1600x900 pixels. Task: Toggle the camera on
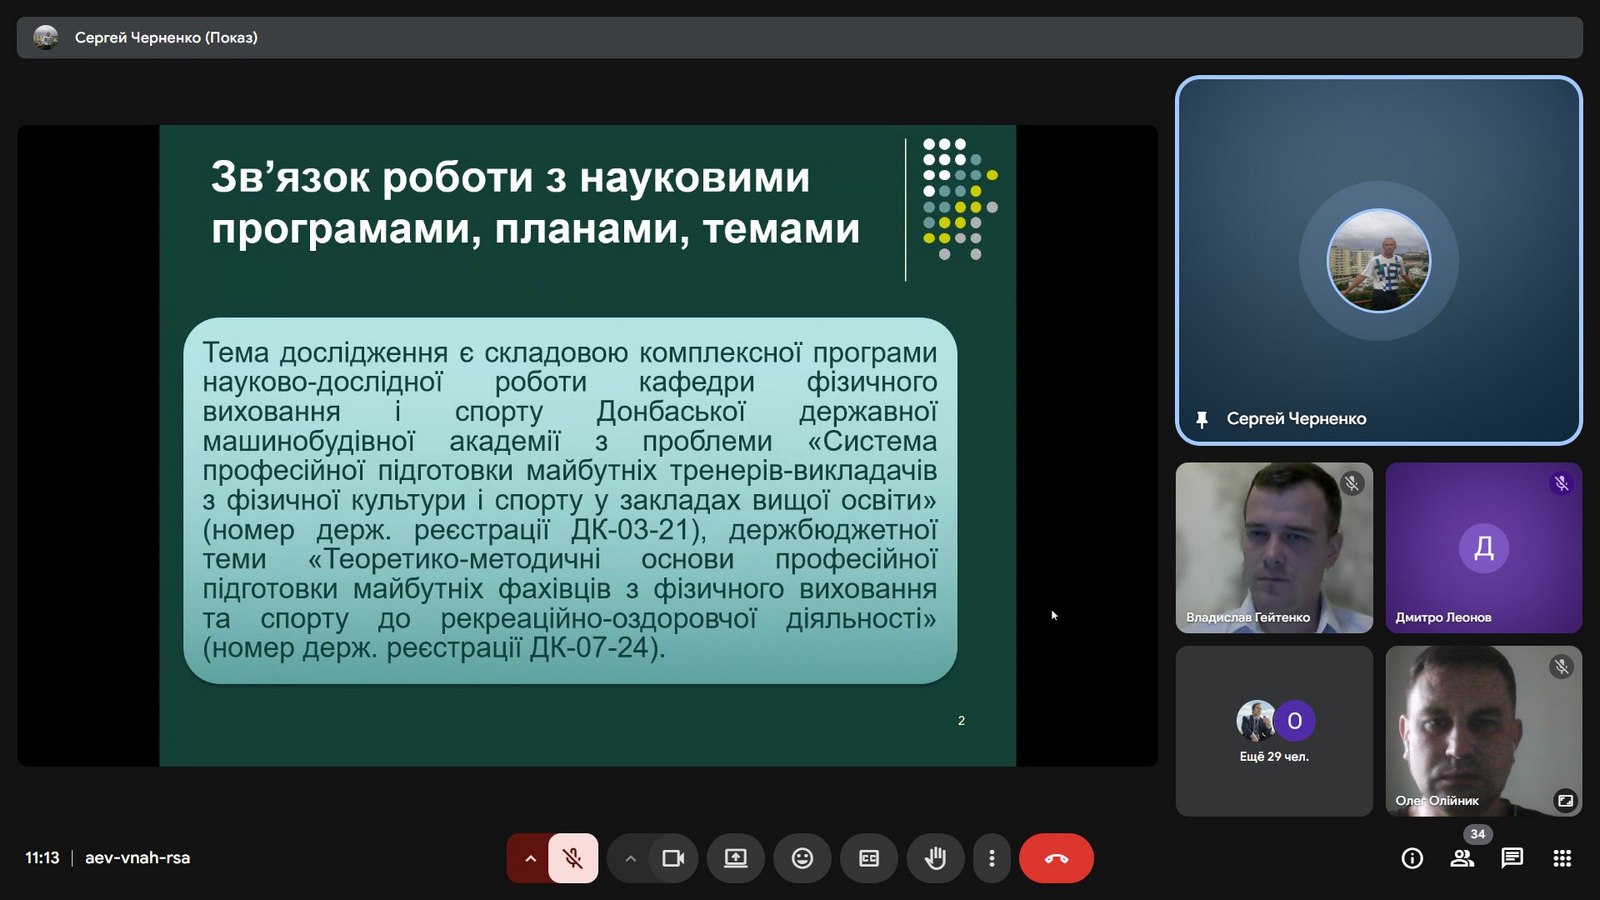673,858
